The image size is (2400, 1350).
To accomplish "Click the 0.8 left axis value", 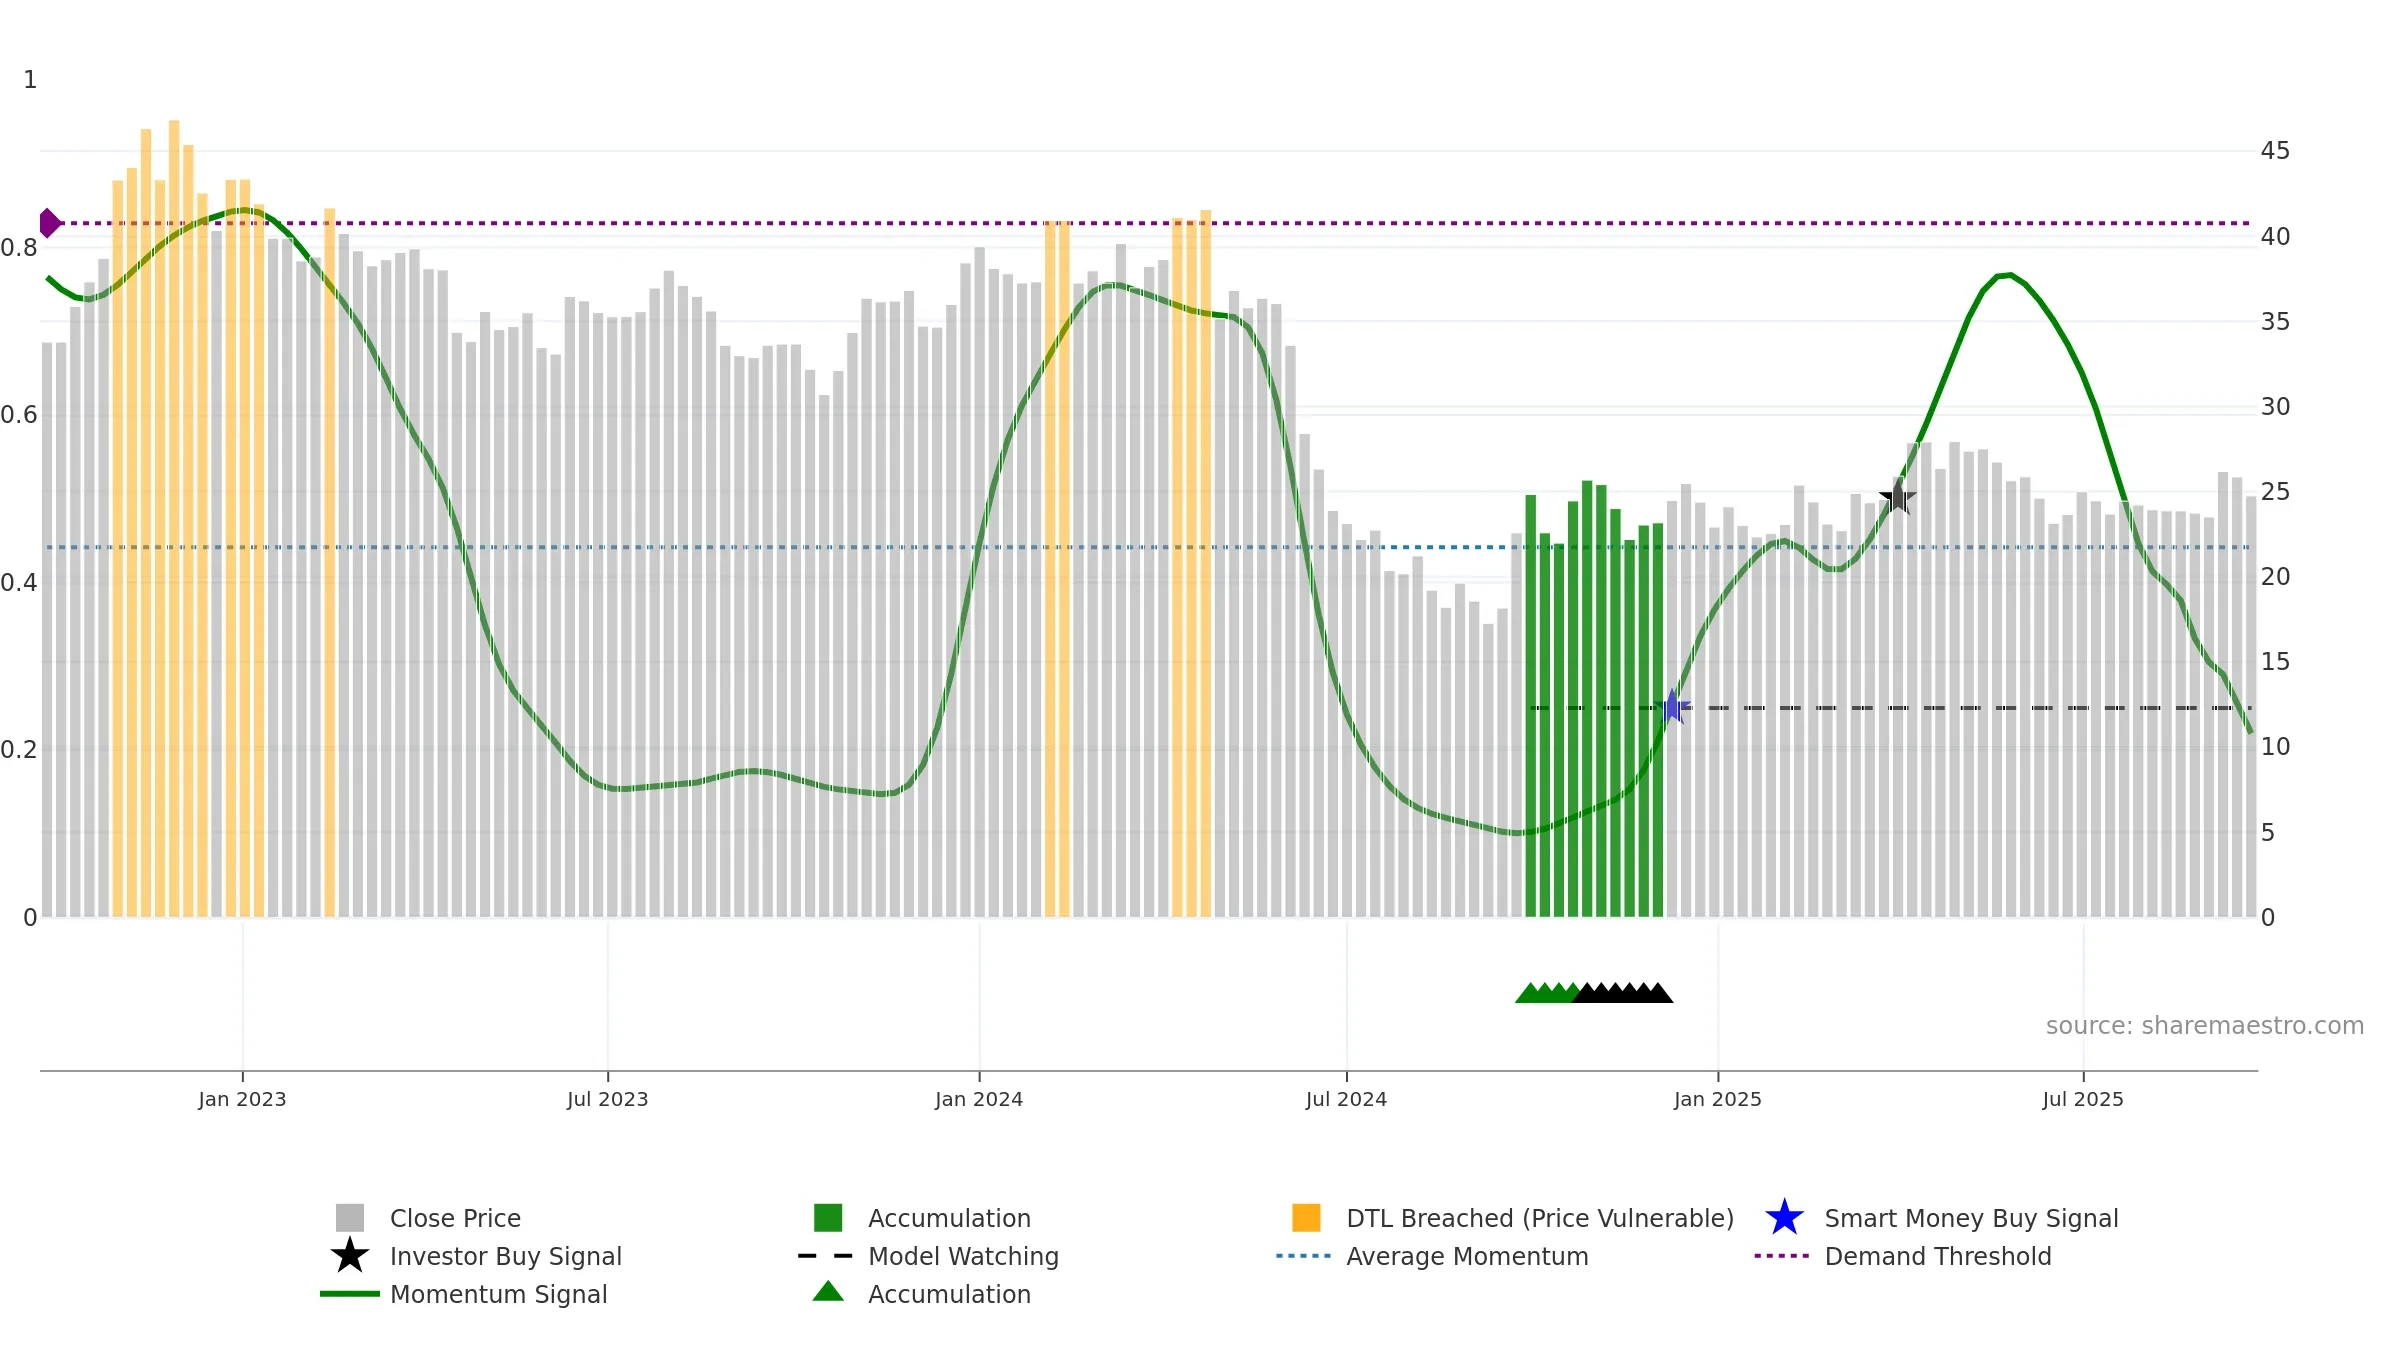I will pos(19,248).
